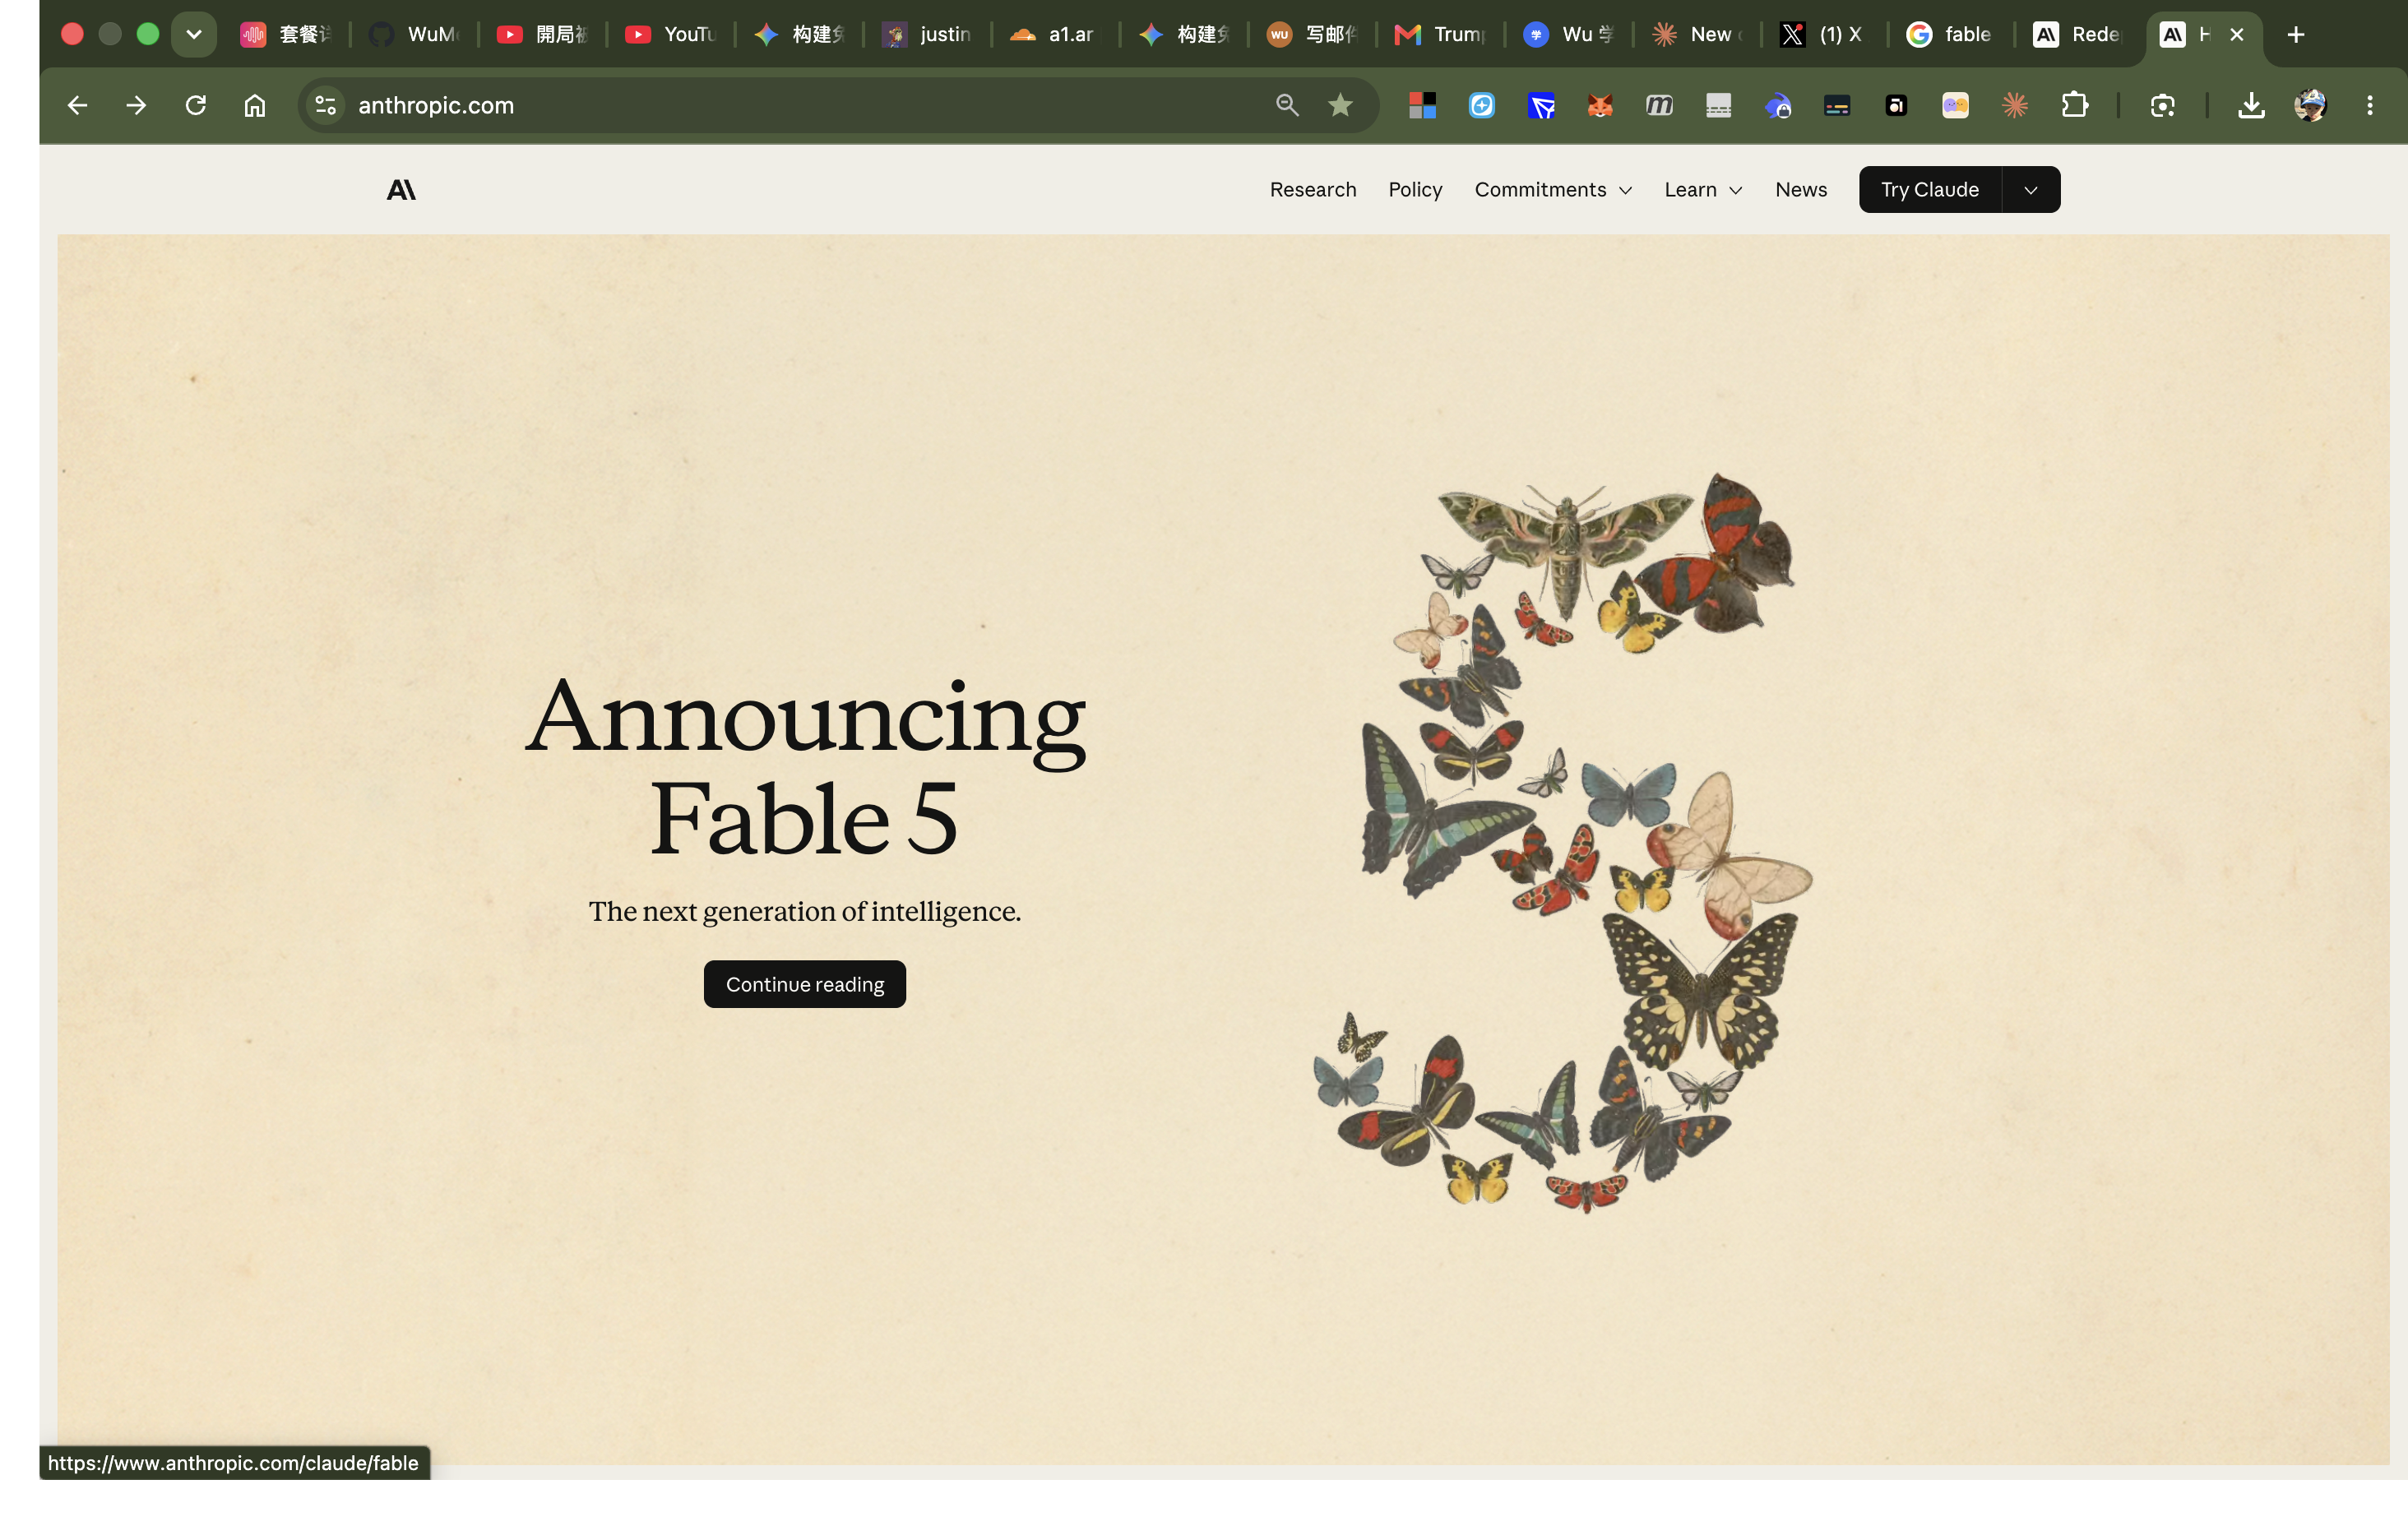The image size is (2408, 1526).
Task: Expand the Commitments dropdown menu
Action: tap(1553, 190)
